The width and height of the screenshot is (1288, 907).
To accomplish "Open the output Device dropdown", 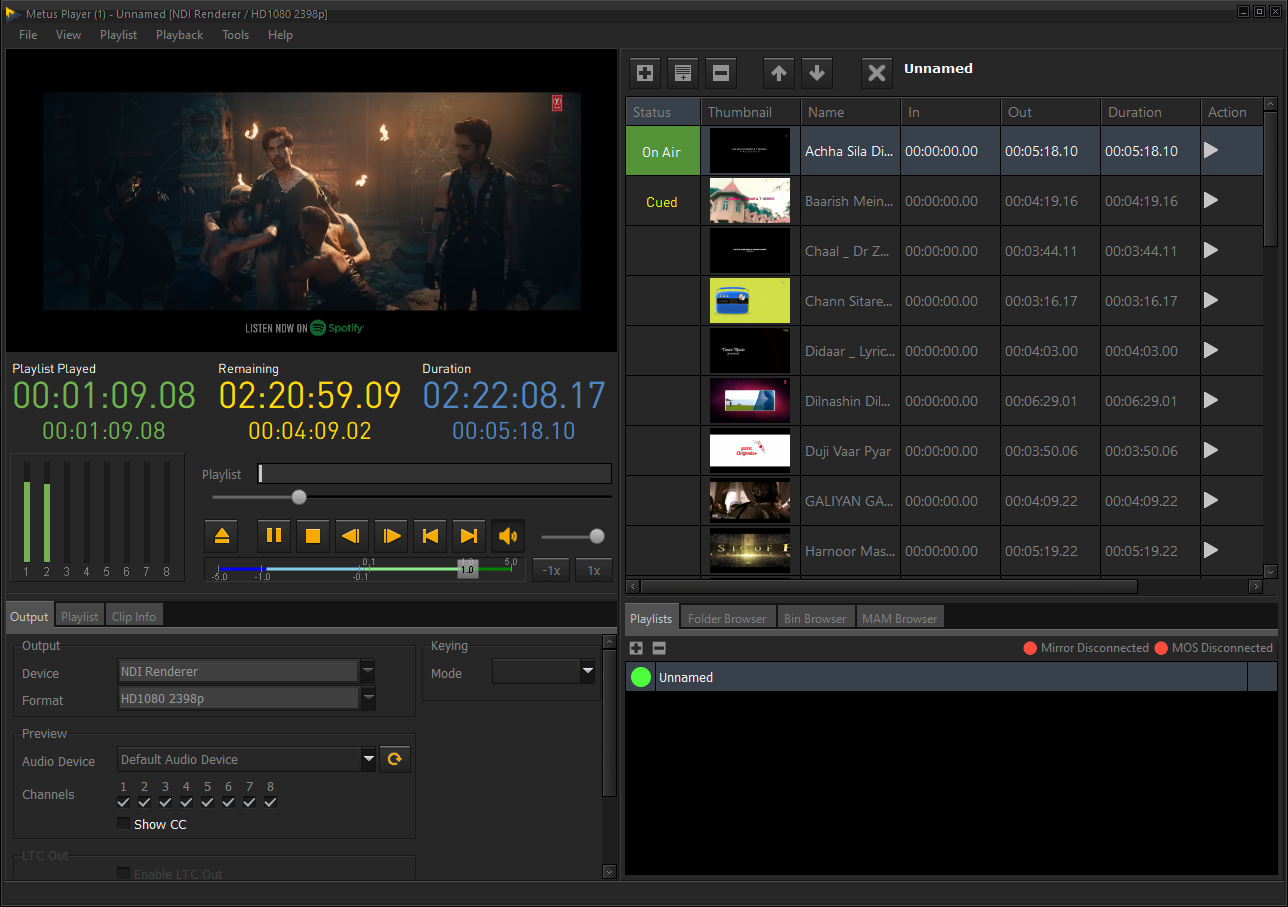I will coord(368,671).
